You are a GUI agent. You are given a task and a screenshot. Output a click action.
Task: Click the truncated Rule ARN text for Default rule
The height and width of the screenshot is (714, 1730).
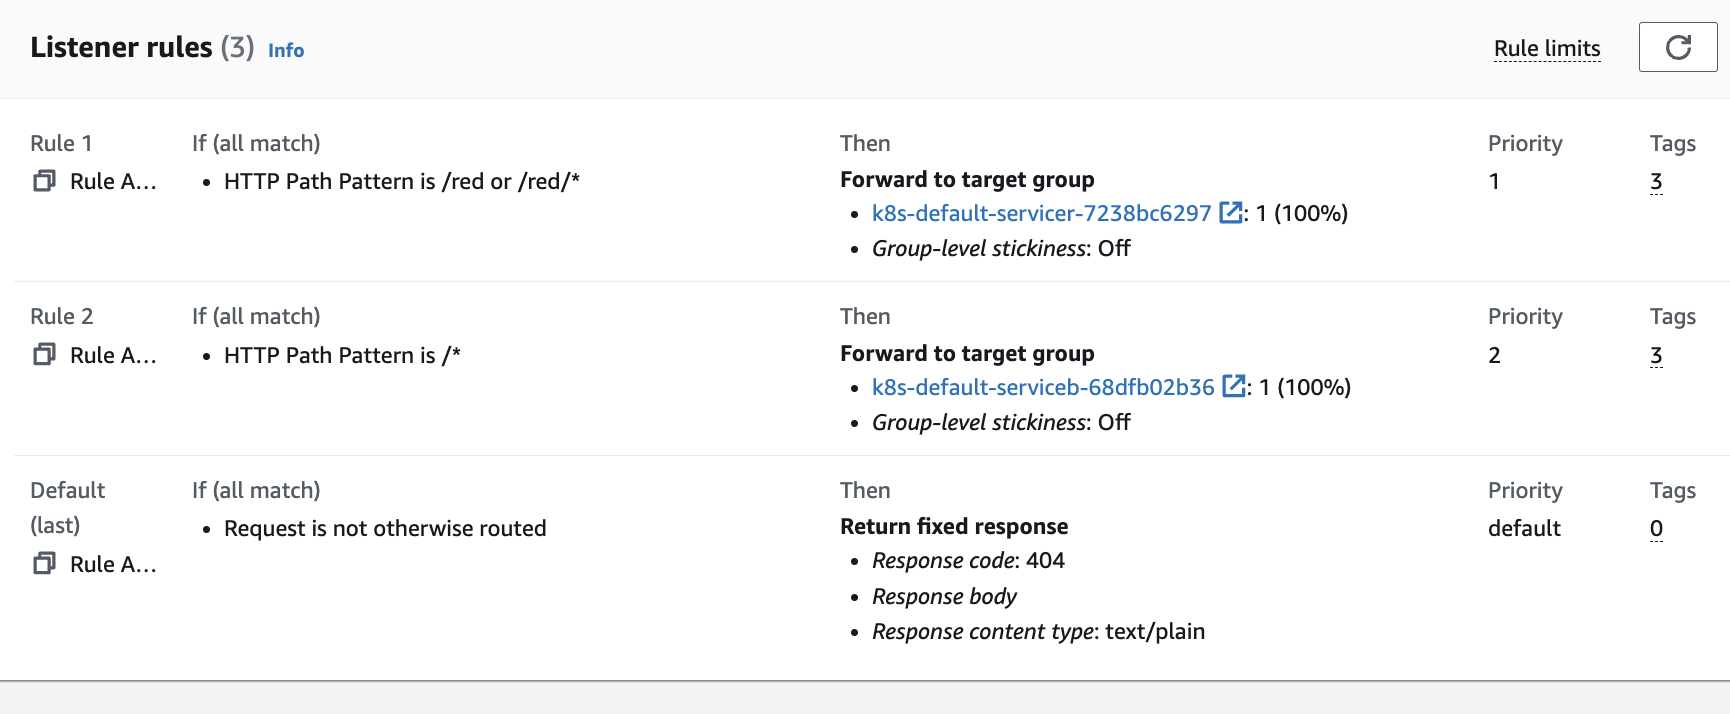[113, 565]
